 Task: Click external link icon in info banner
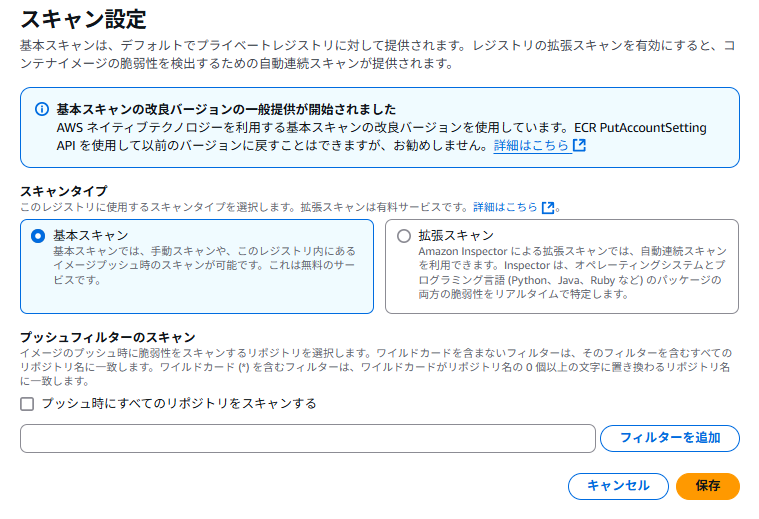[x=579, y=145]
